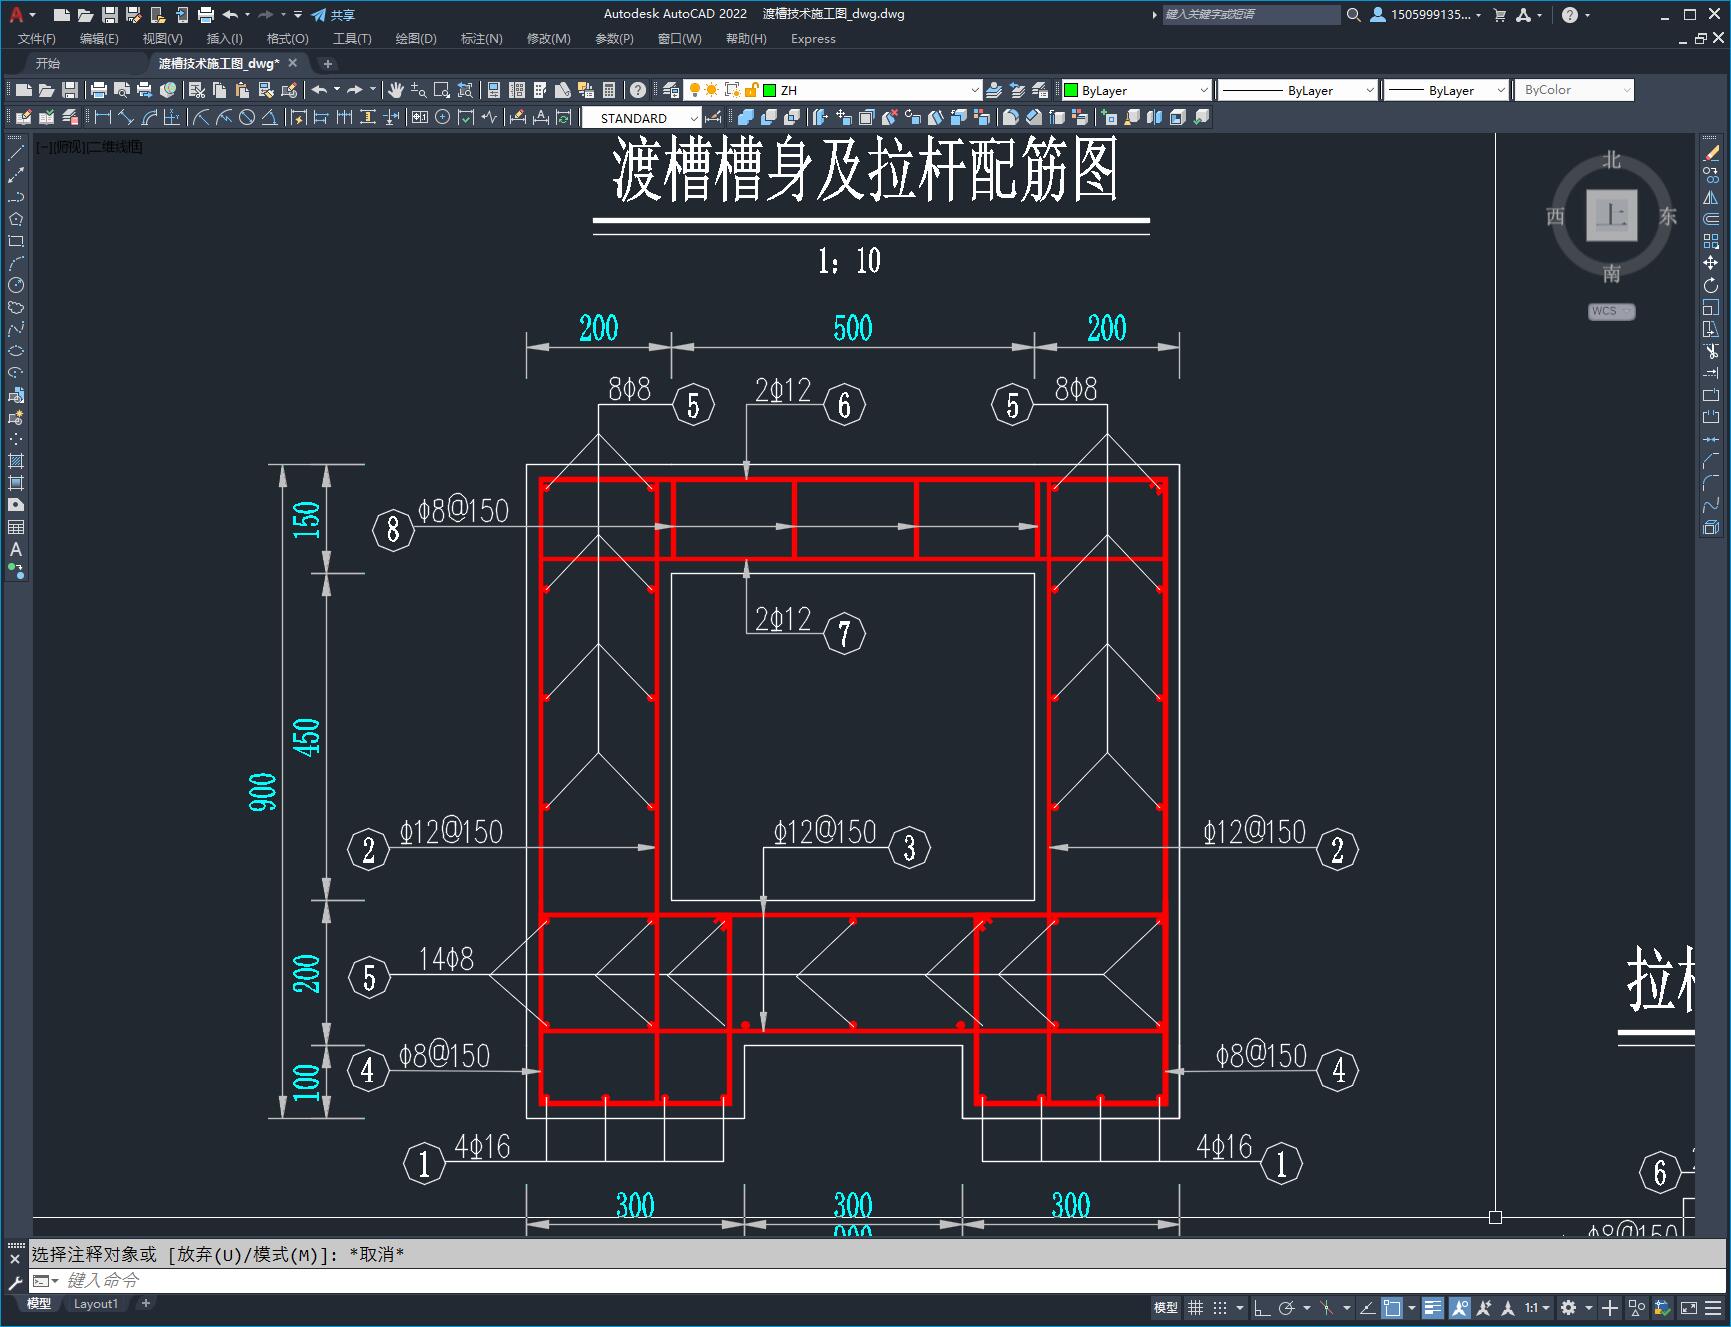Toggle 2D object snap in status bar
This screenshot has height=1327, width=1731.
point(1392,1307)
